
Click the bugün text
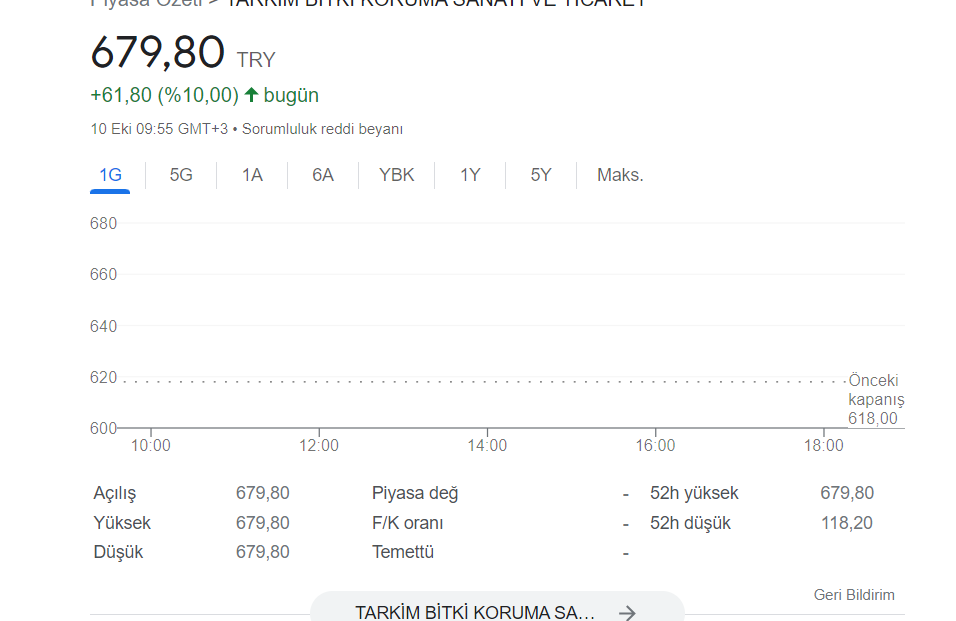[x=291, y=96]
